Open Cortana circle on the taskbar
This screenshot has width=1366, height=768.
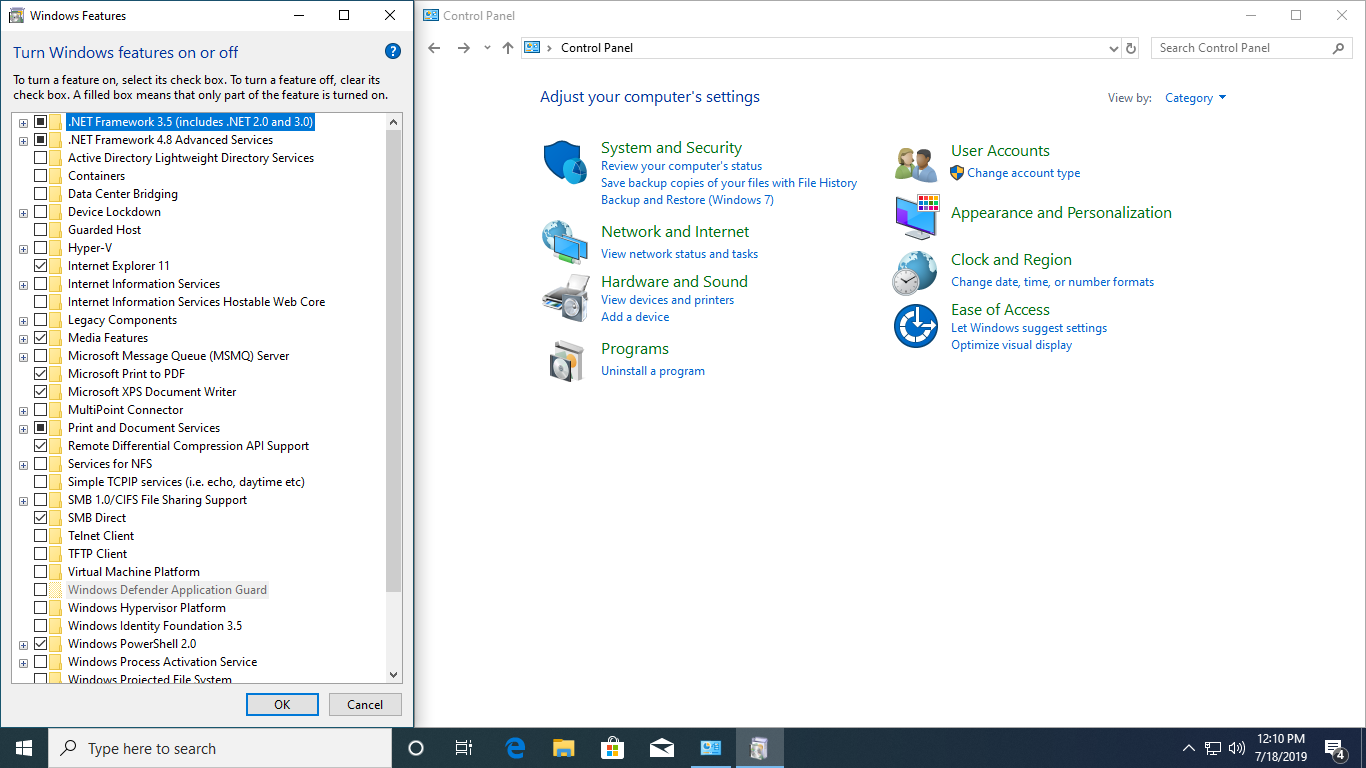[x=416, y=748]
